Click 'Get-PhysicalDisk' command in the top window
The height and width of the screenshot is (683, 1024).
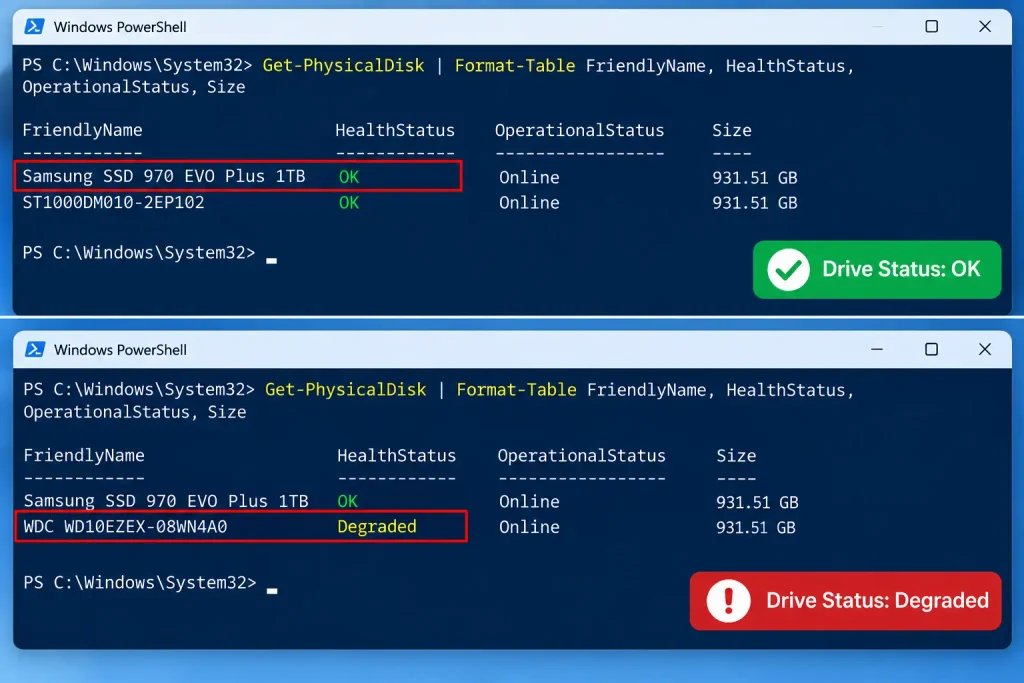coord(343,66)
